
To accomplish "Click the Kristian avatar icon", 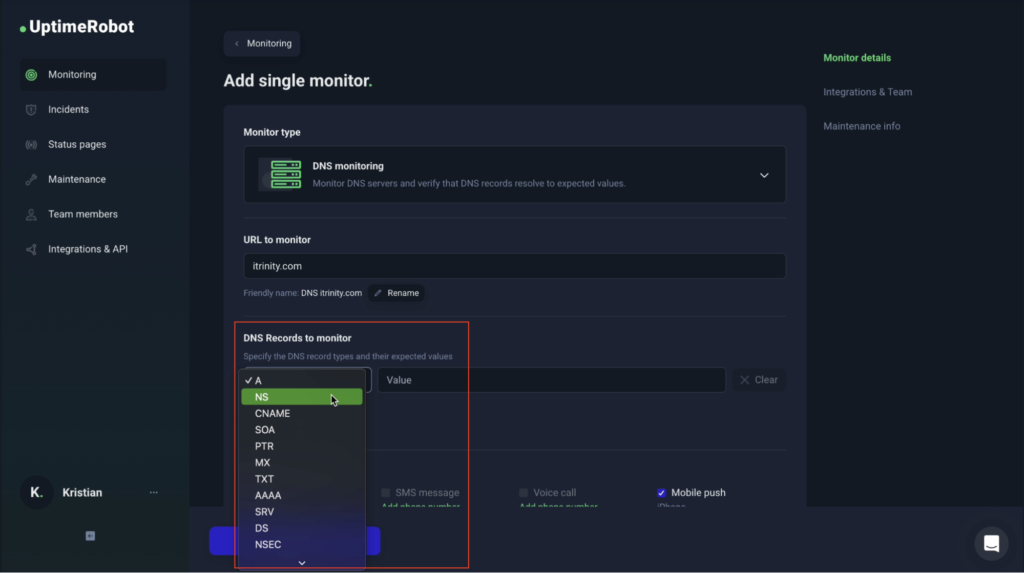I will [37, 493].
